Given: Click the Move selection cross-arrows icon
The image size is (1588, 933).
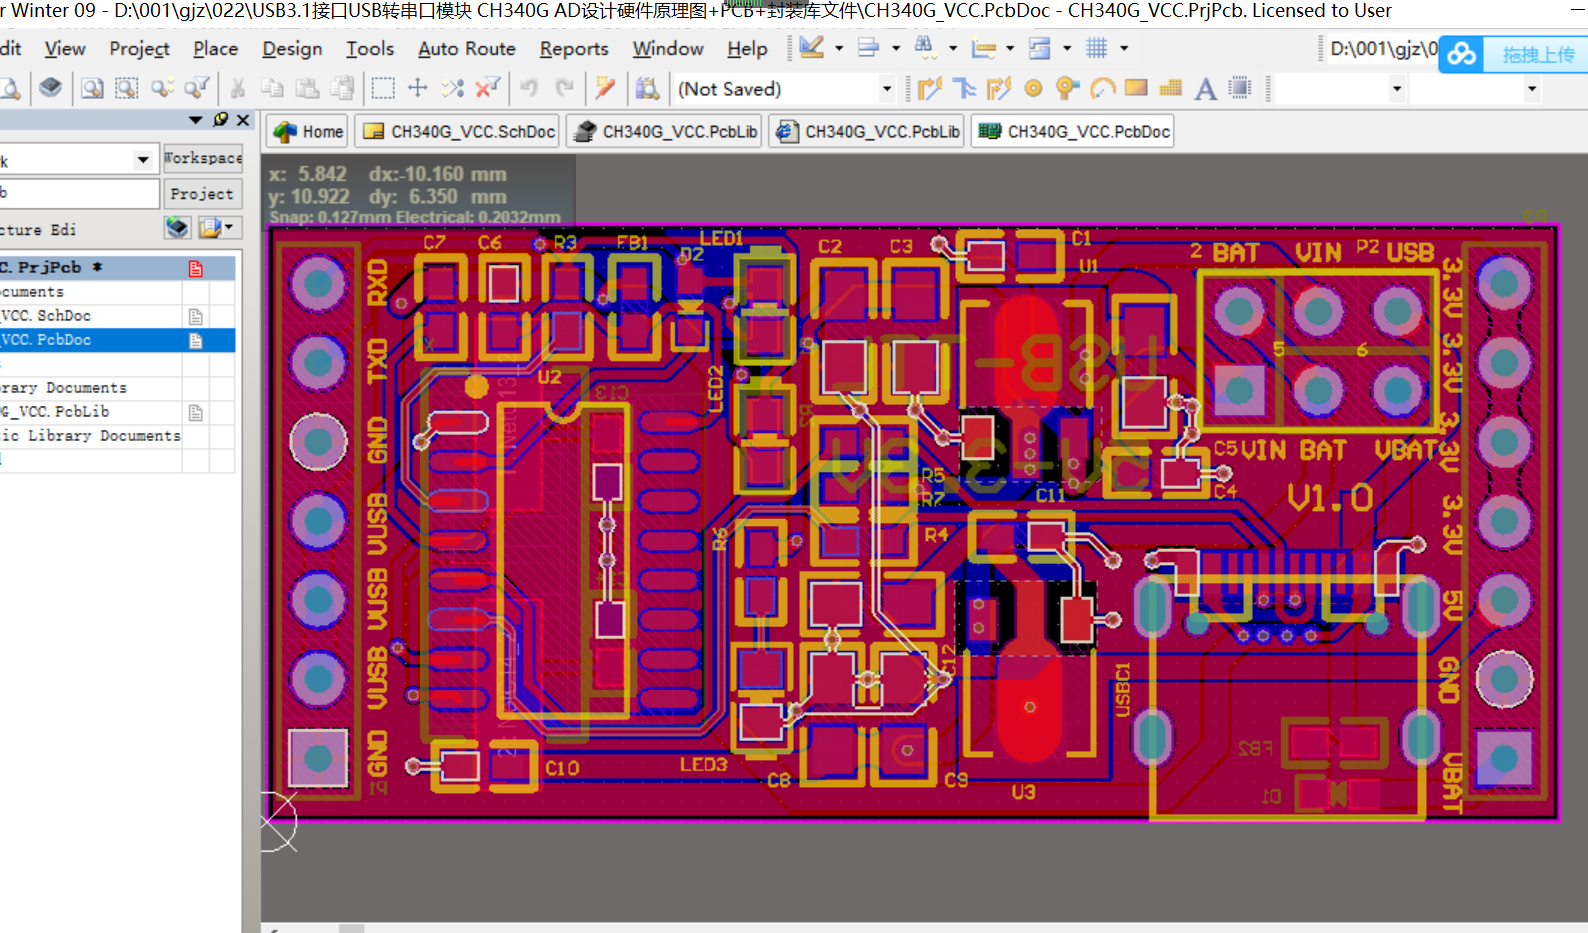Looking at the screenshot, I should tap(418, 88).
